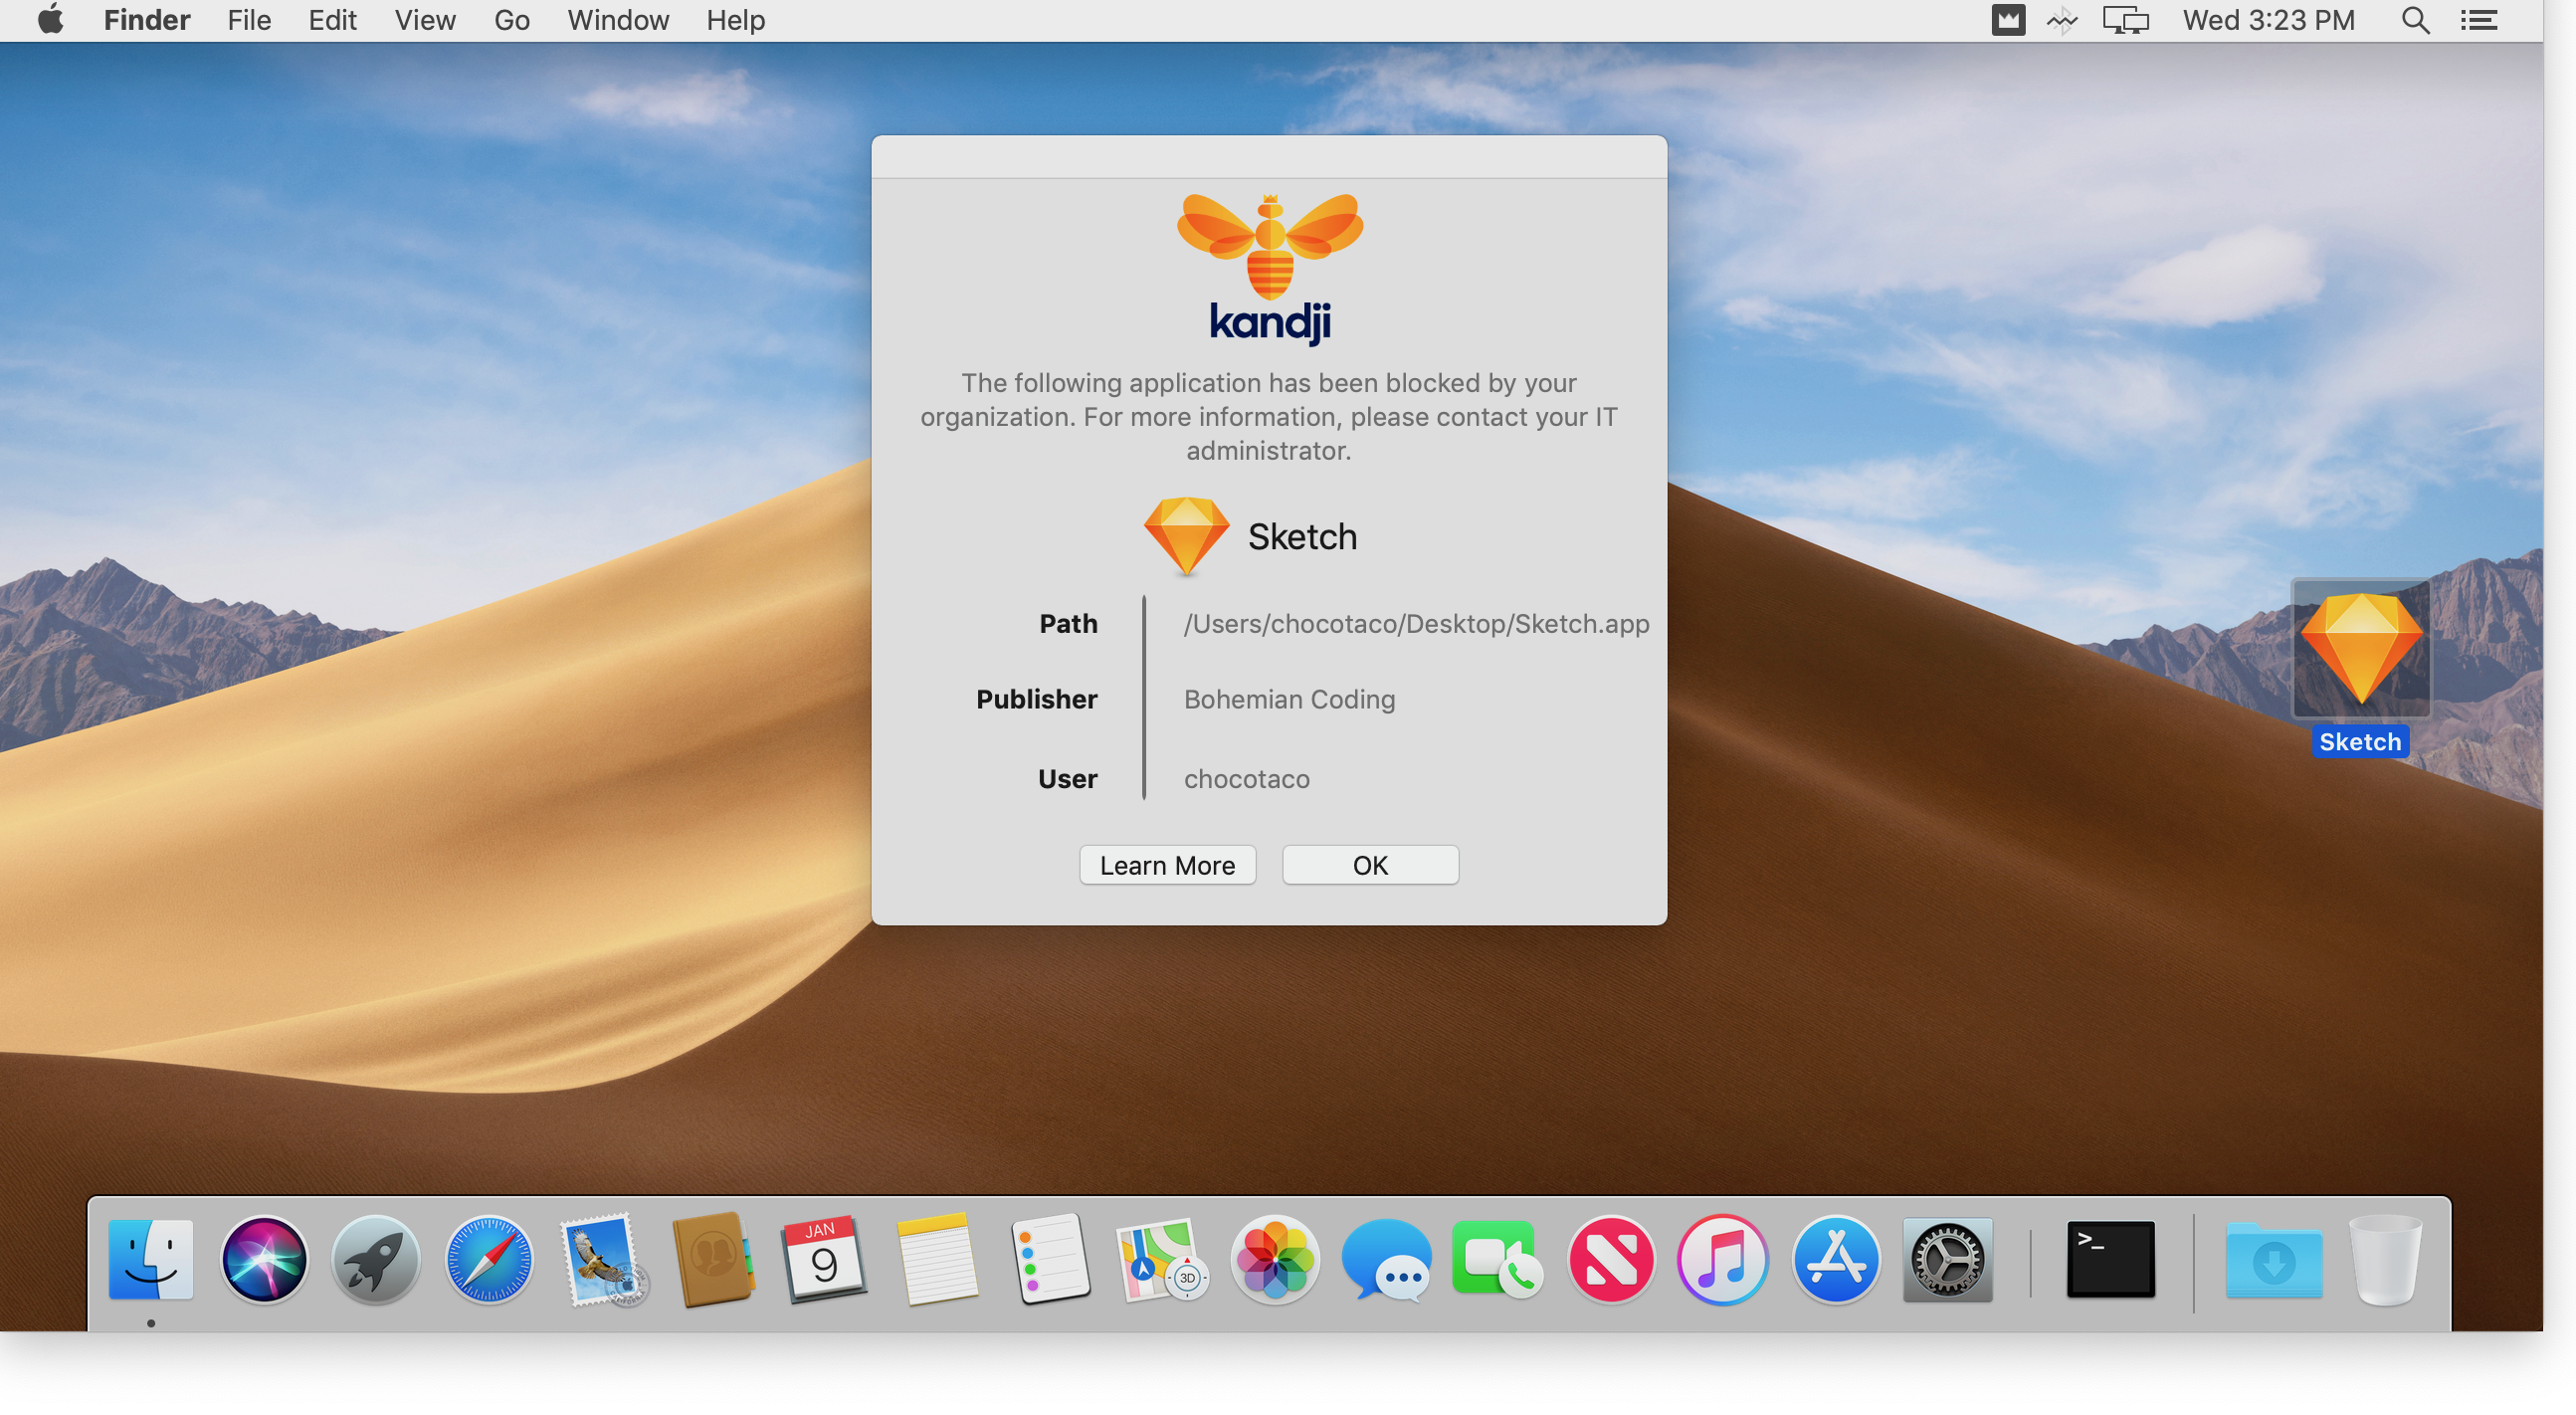Open Launchpad rocket icon
The width and height of the screenshot is (2576, 1415).
(376, 1259)
